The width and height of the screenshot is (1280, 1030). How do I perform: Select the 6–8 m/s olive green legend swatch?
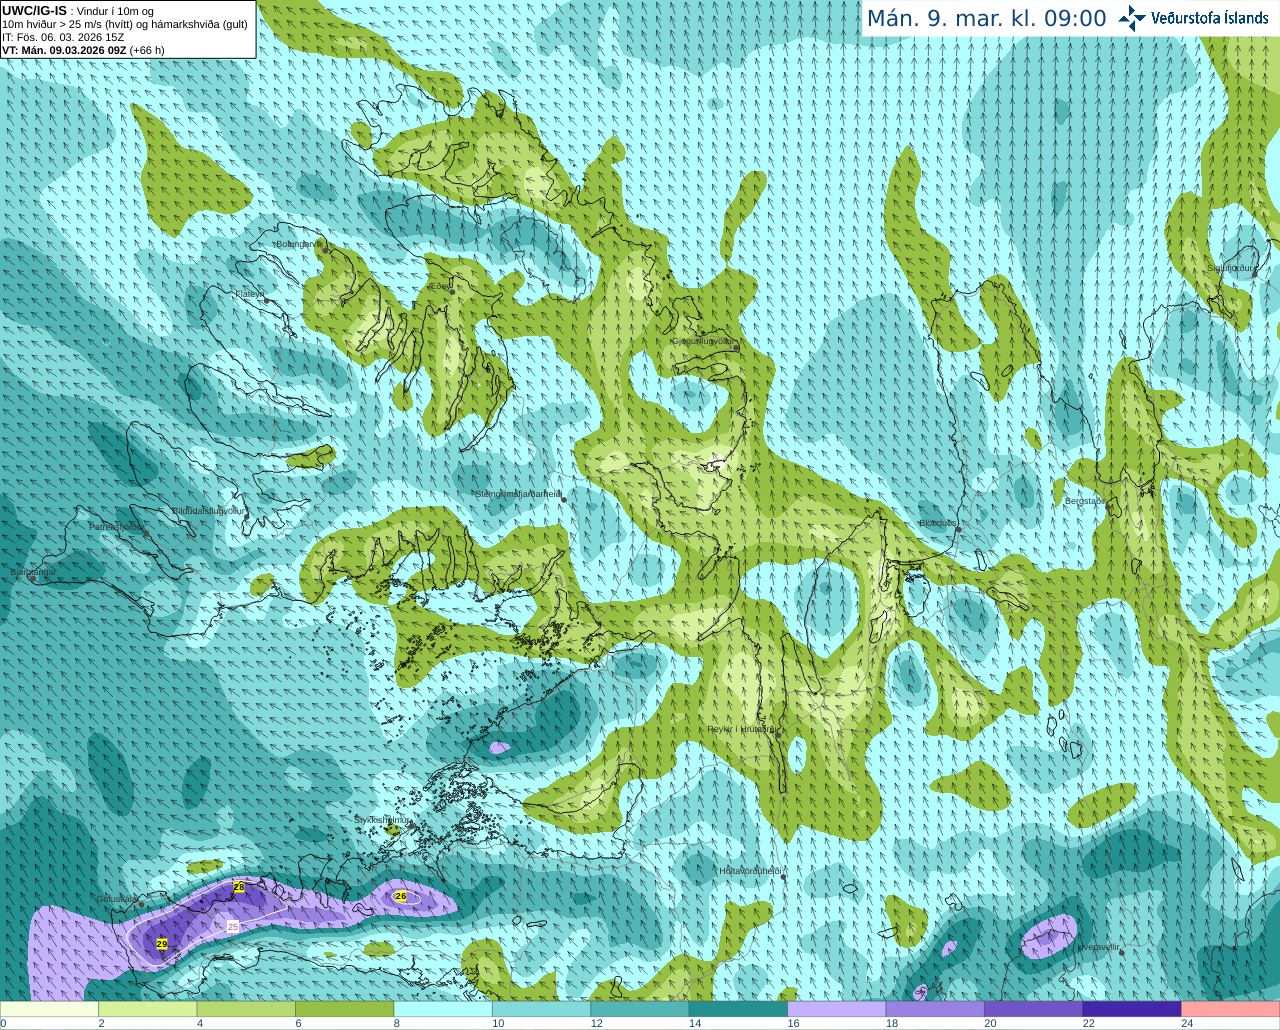pyautogui.click(x=344, y=1008)
